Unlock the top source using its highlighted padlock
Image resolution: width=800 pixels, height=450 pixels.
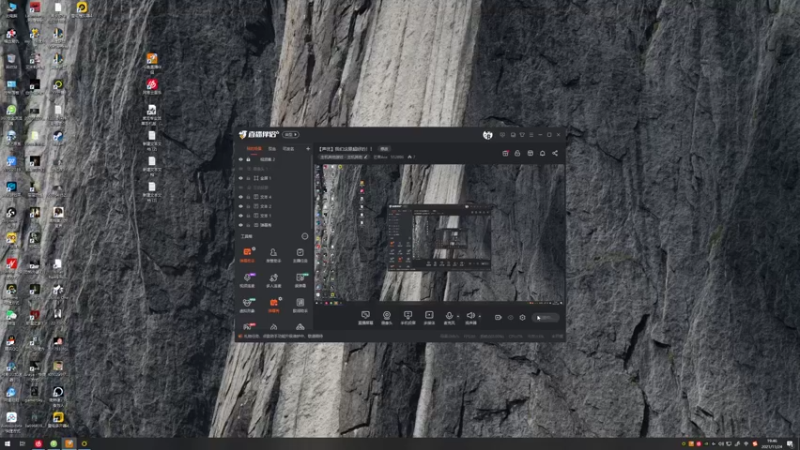(x=248, y=159)
